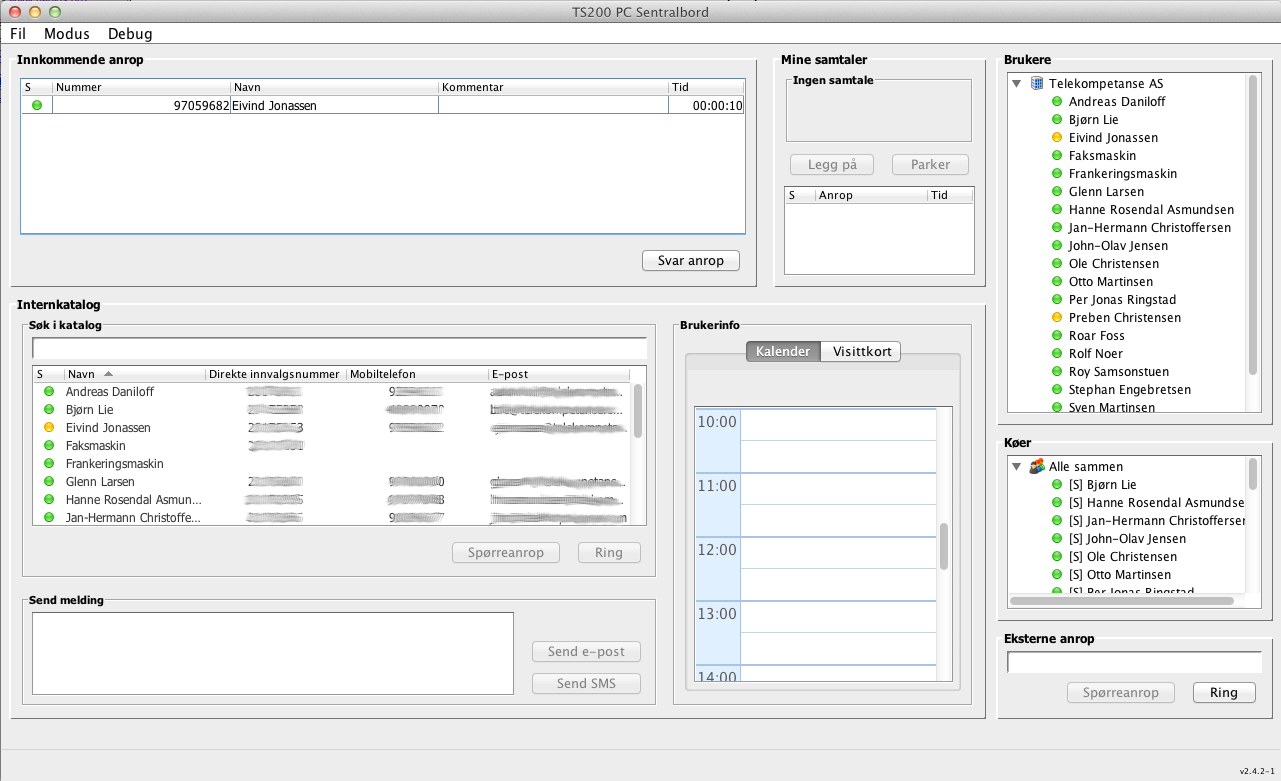Open the Fil menu
The image size is (1281, 781).
18,33
